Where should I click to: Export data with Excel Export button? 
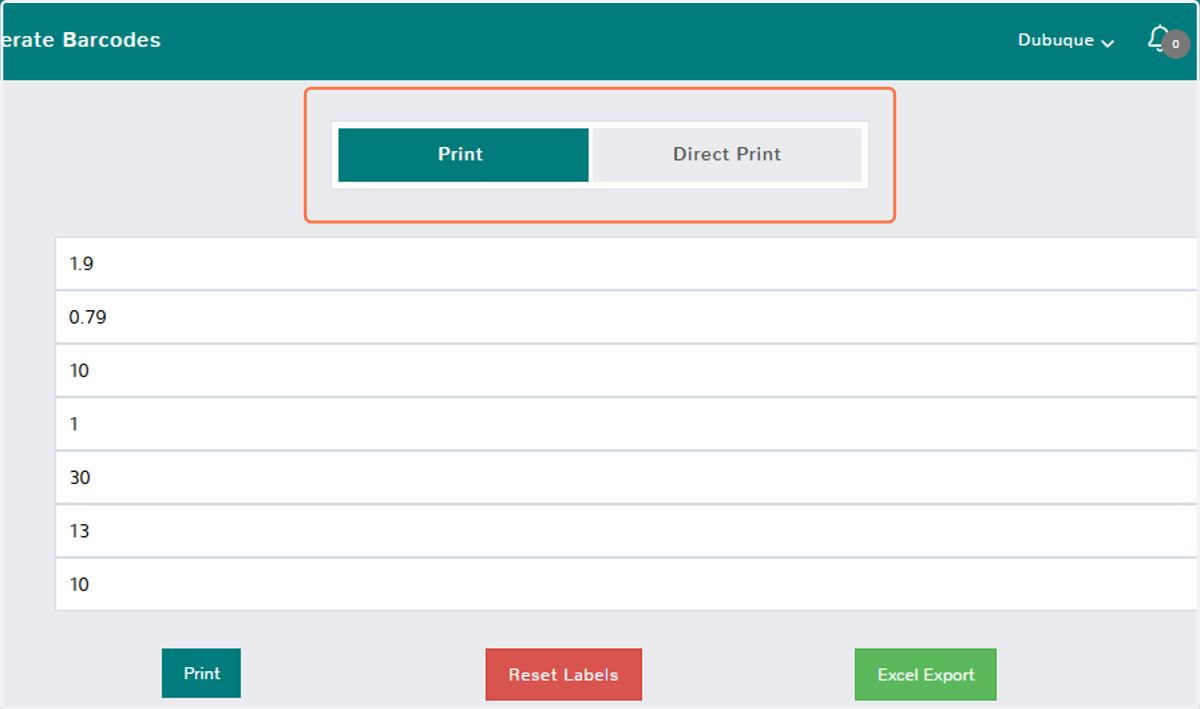(926, 675)
